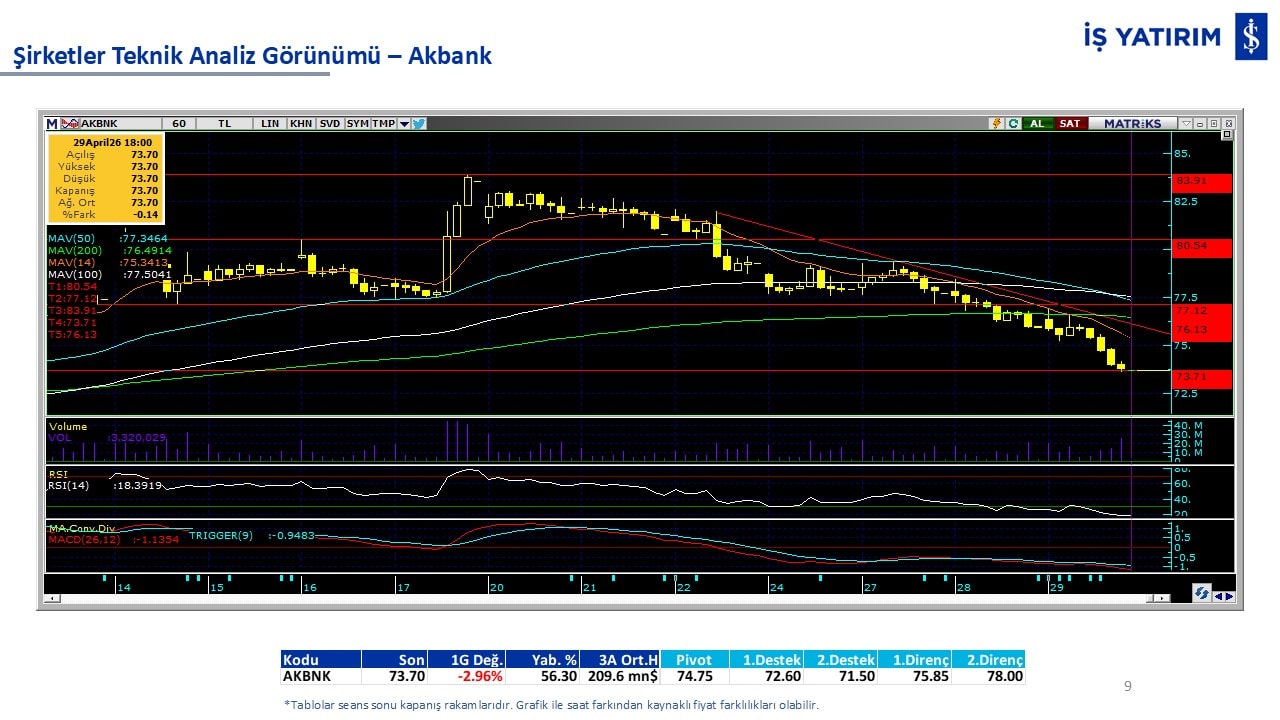Click the blue right navigation arrow

[1229, 597]
